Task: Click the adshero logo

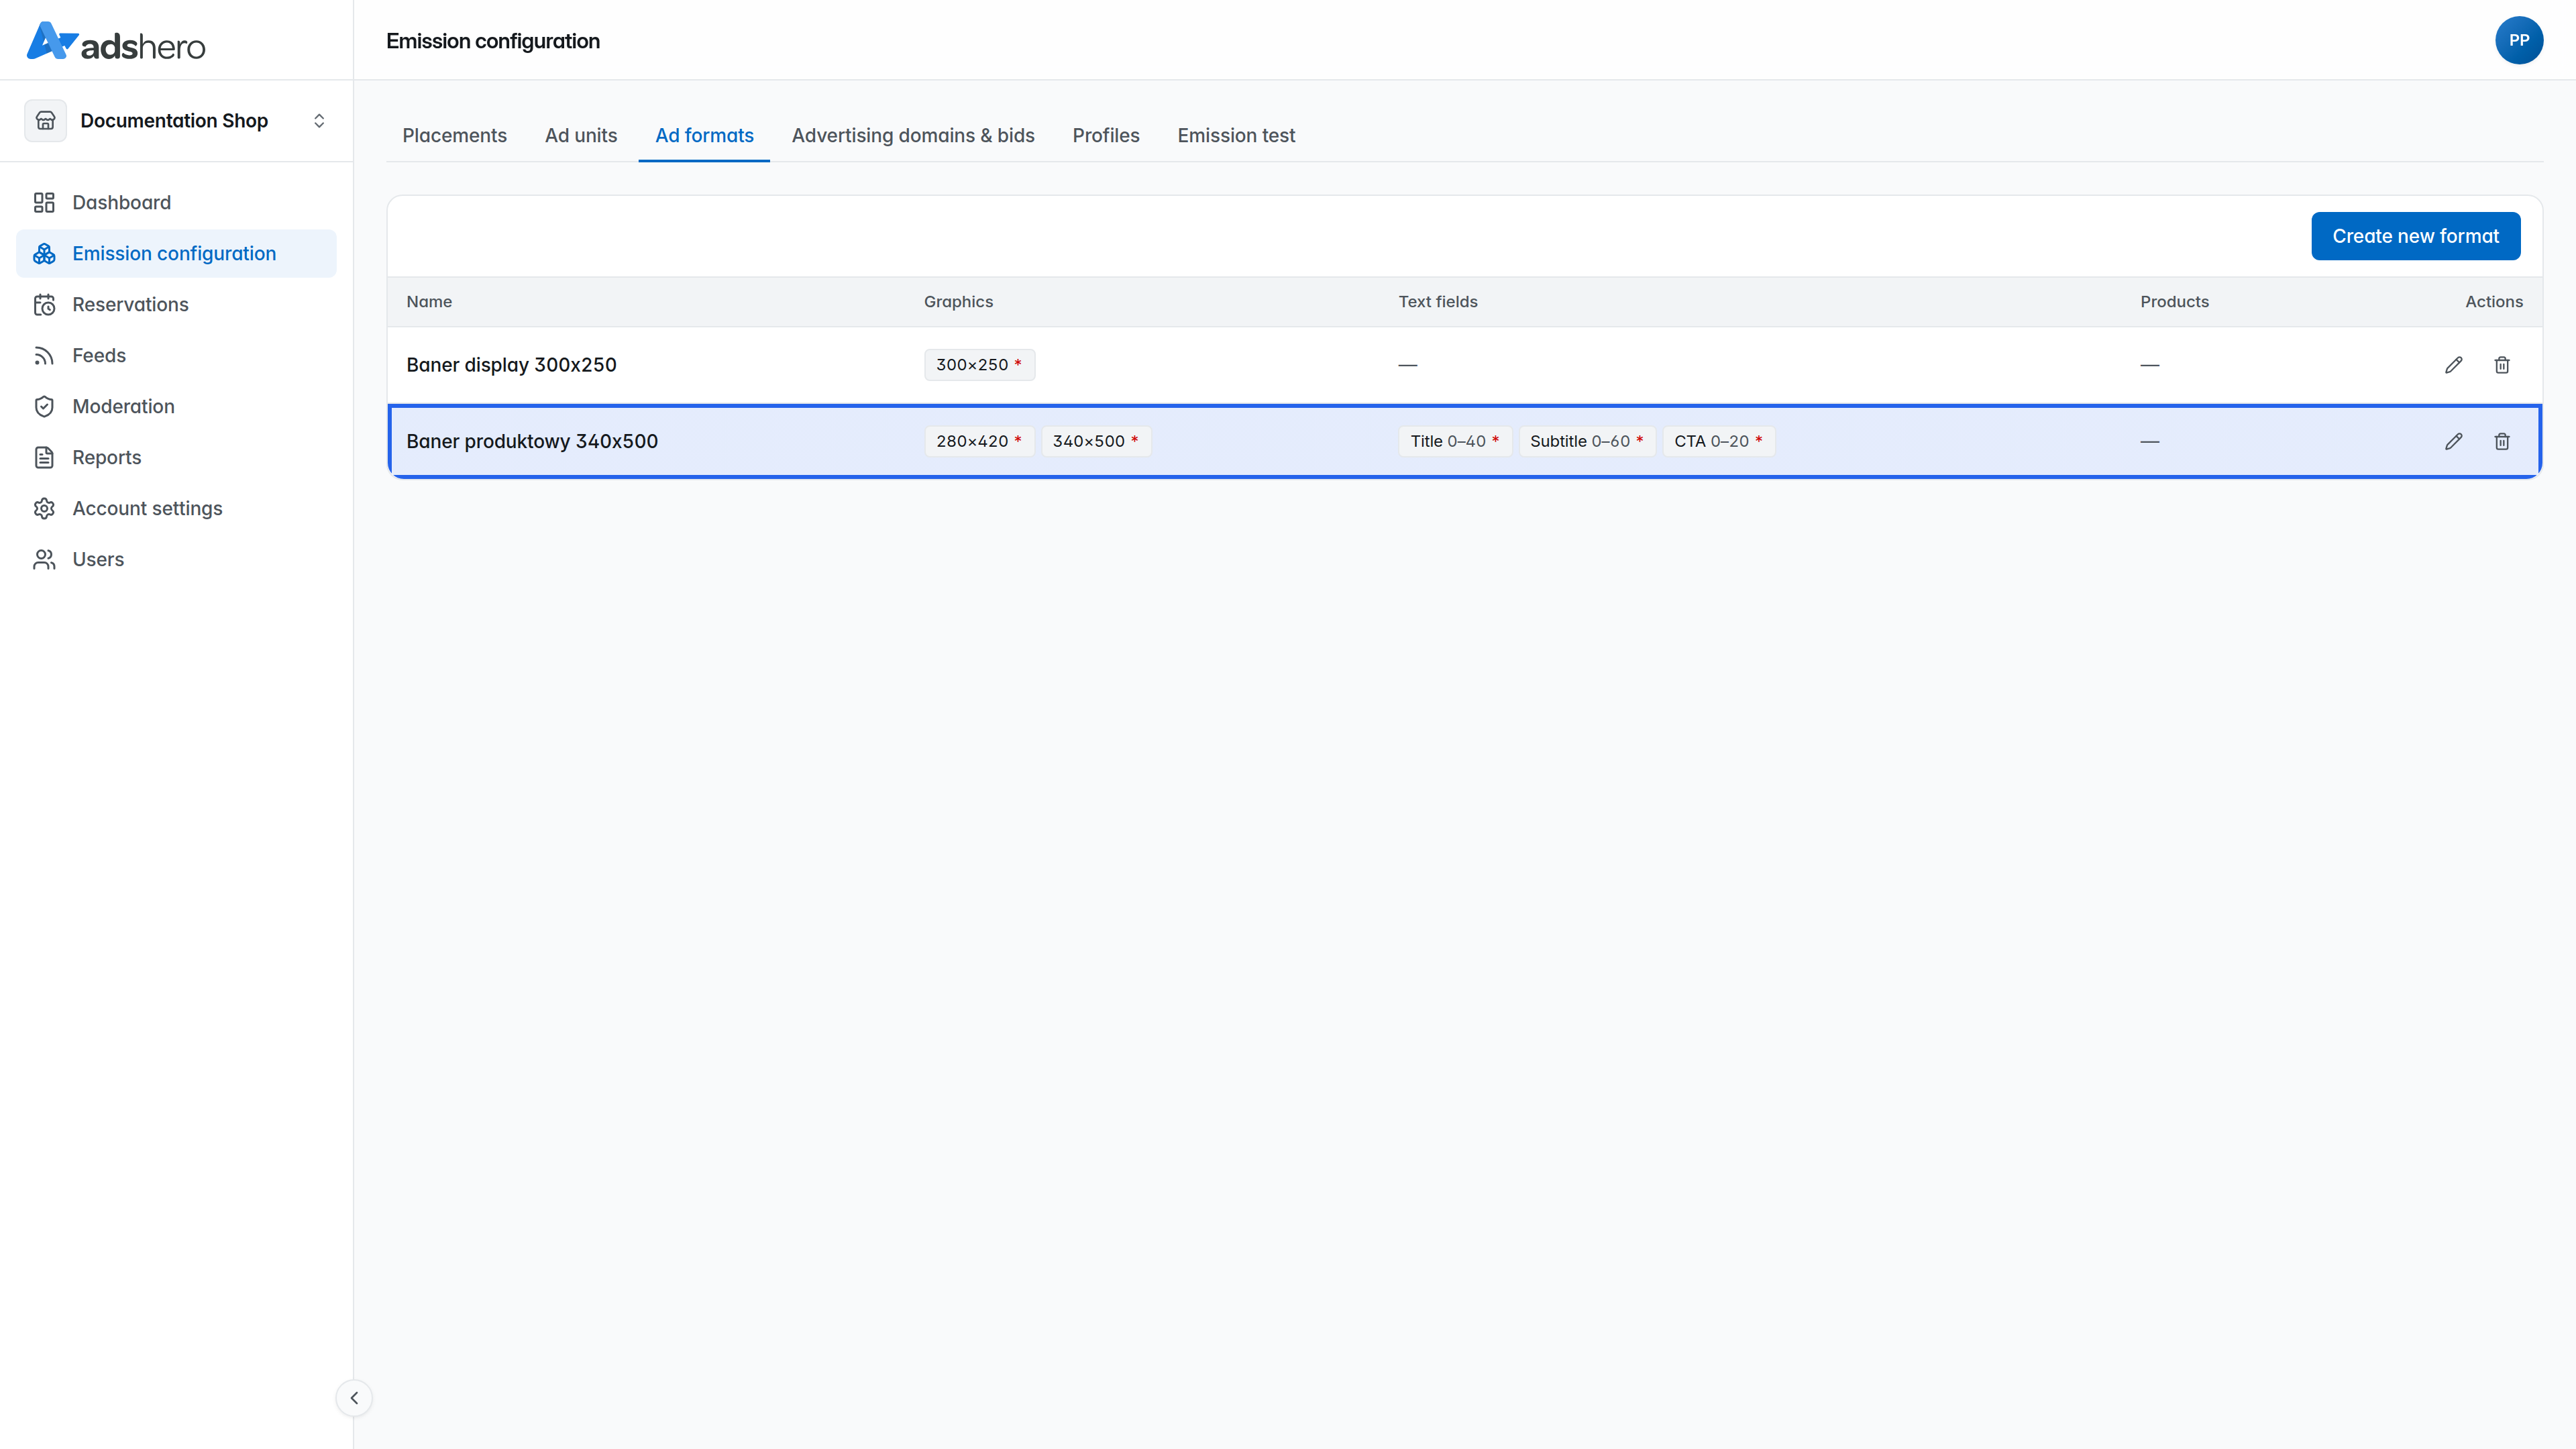Action: click(116, 42)
